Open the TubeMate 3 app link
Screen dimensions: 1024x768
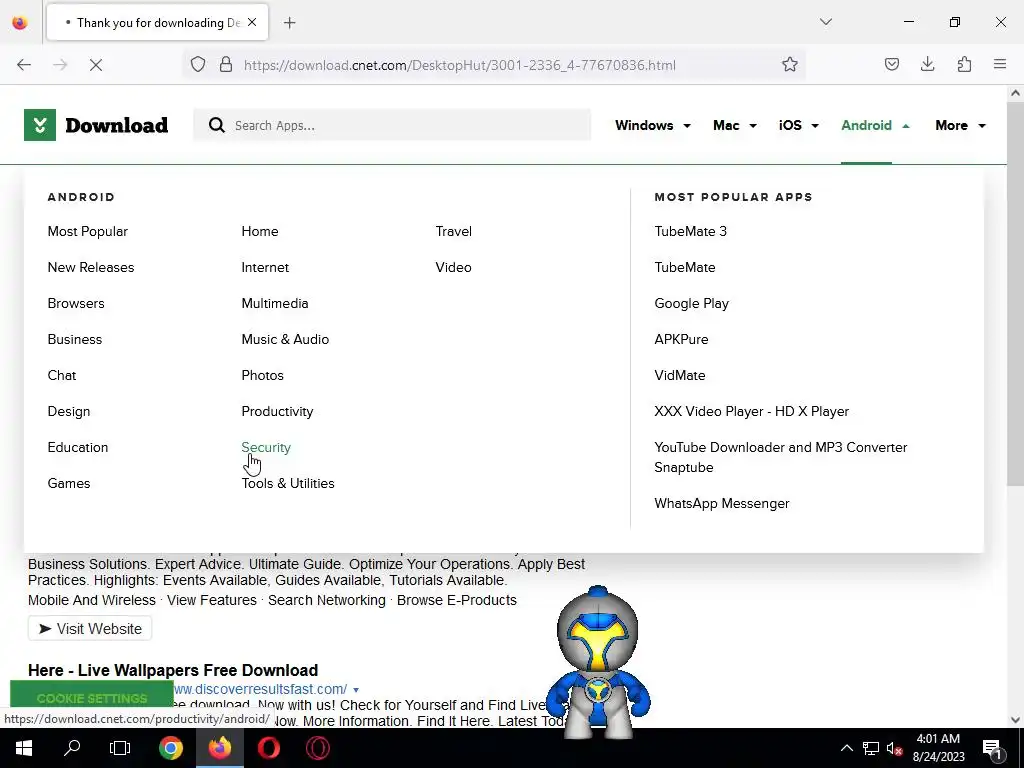pos(690,231)
